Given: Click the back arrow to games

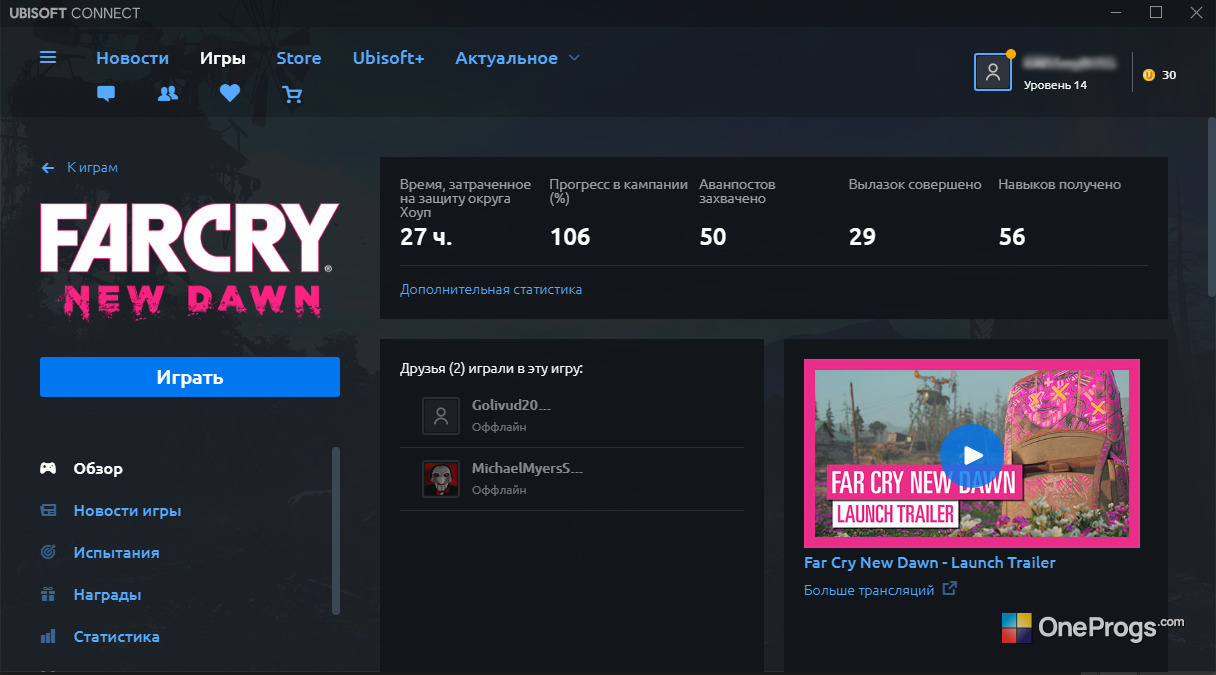Looking at the screenshot, I should (x=47, y=168).
